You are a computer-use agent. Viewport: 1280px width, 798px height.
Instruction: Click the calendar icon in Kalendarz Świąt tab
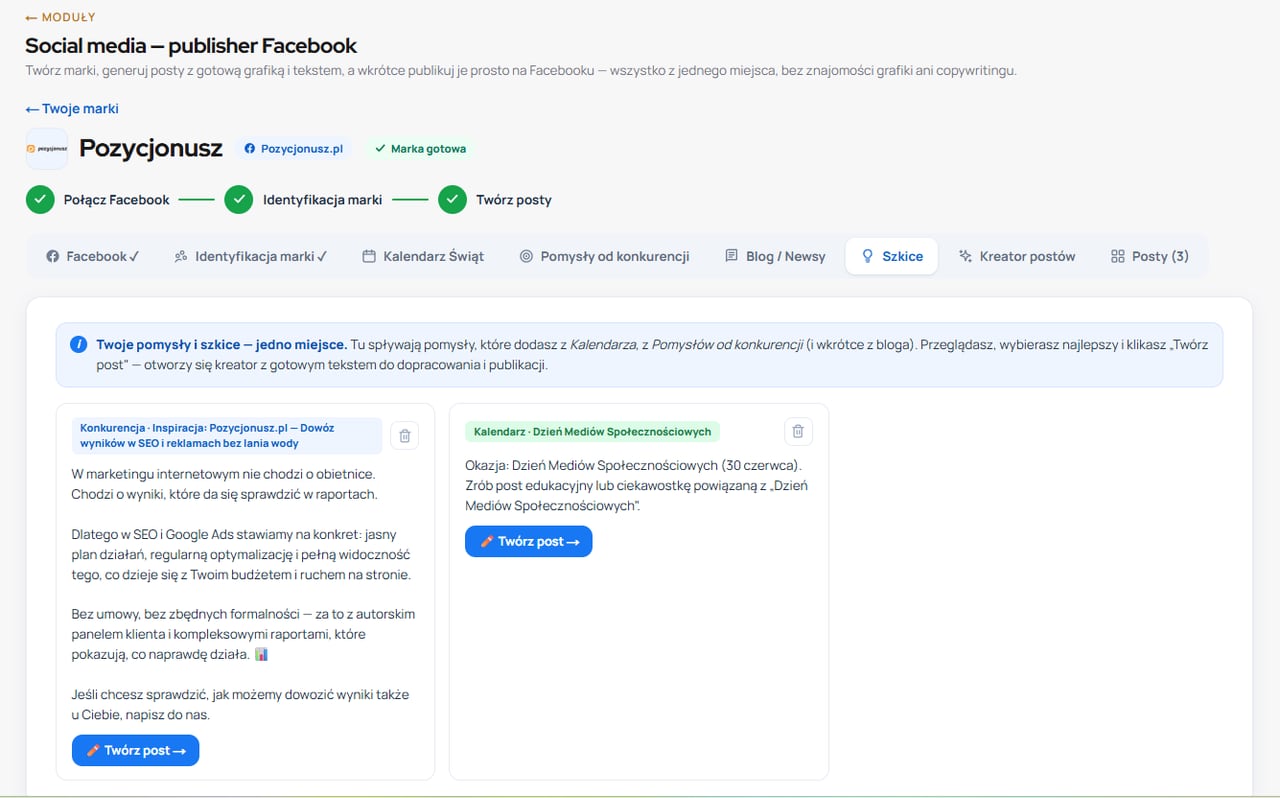(369, 256)
